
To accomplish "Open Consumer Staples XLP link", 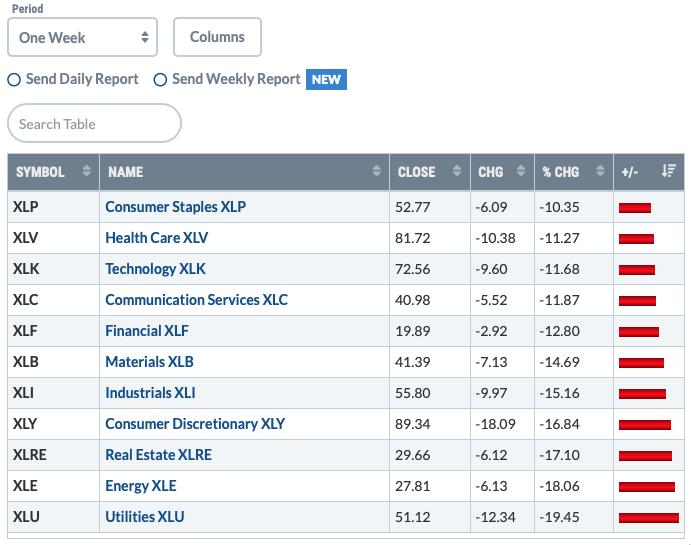I will tap(175, 207).
